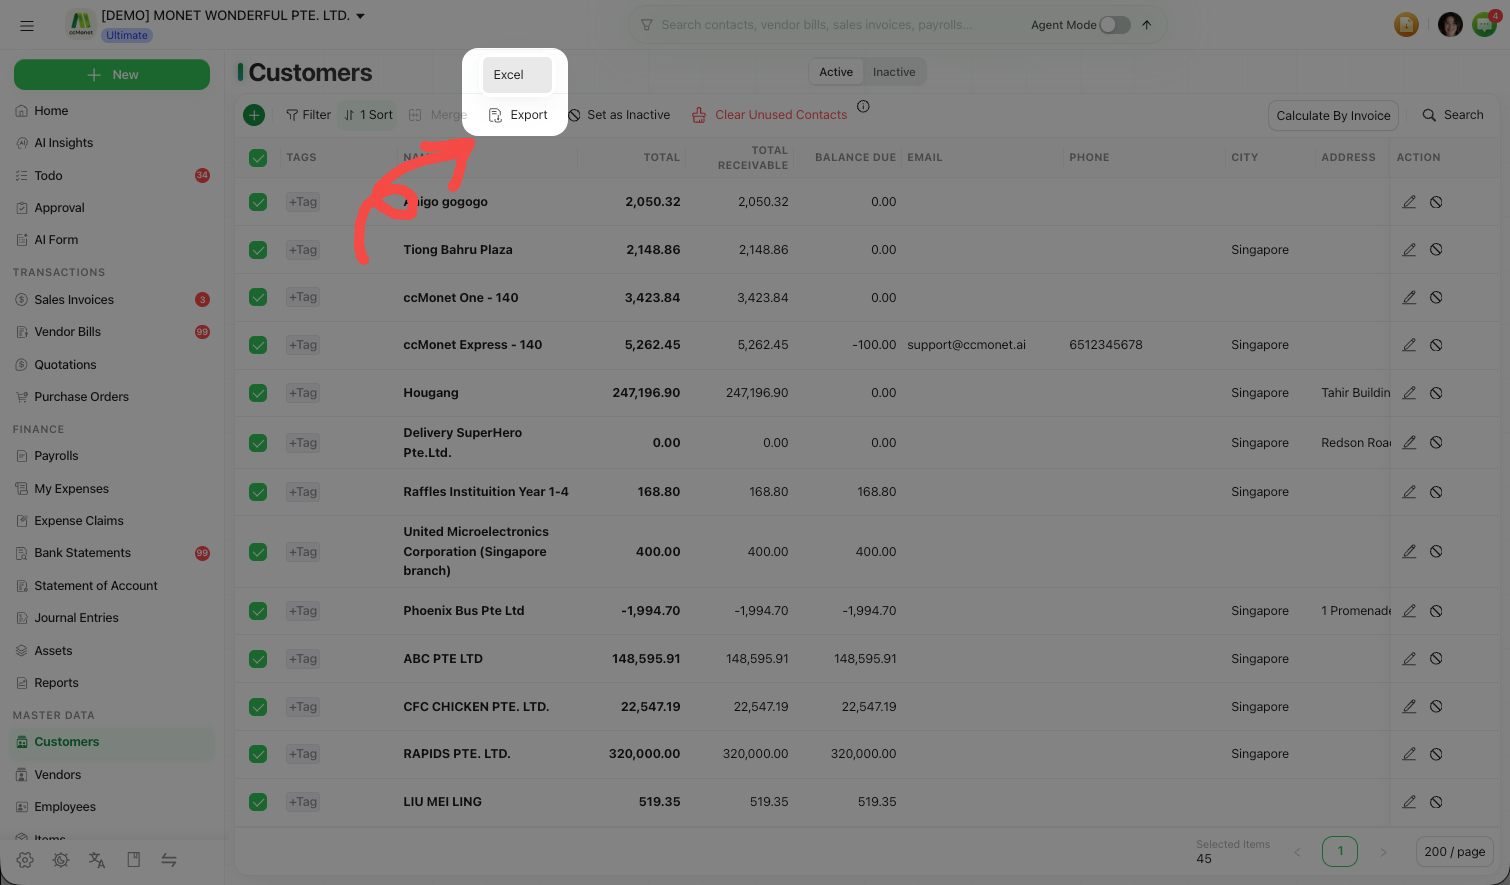The image size is (1510, 885).
Task: Click the Search button in toolbar
Action: pos(1453,115)
